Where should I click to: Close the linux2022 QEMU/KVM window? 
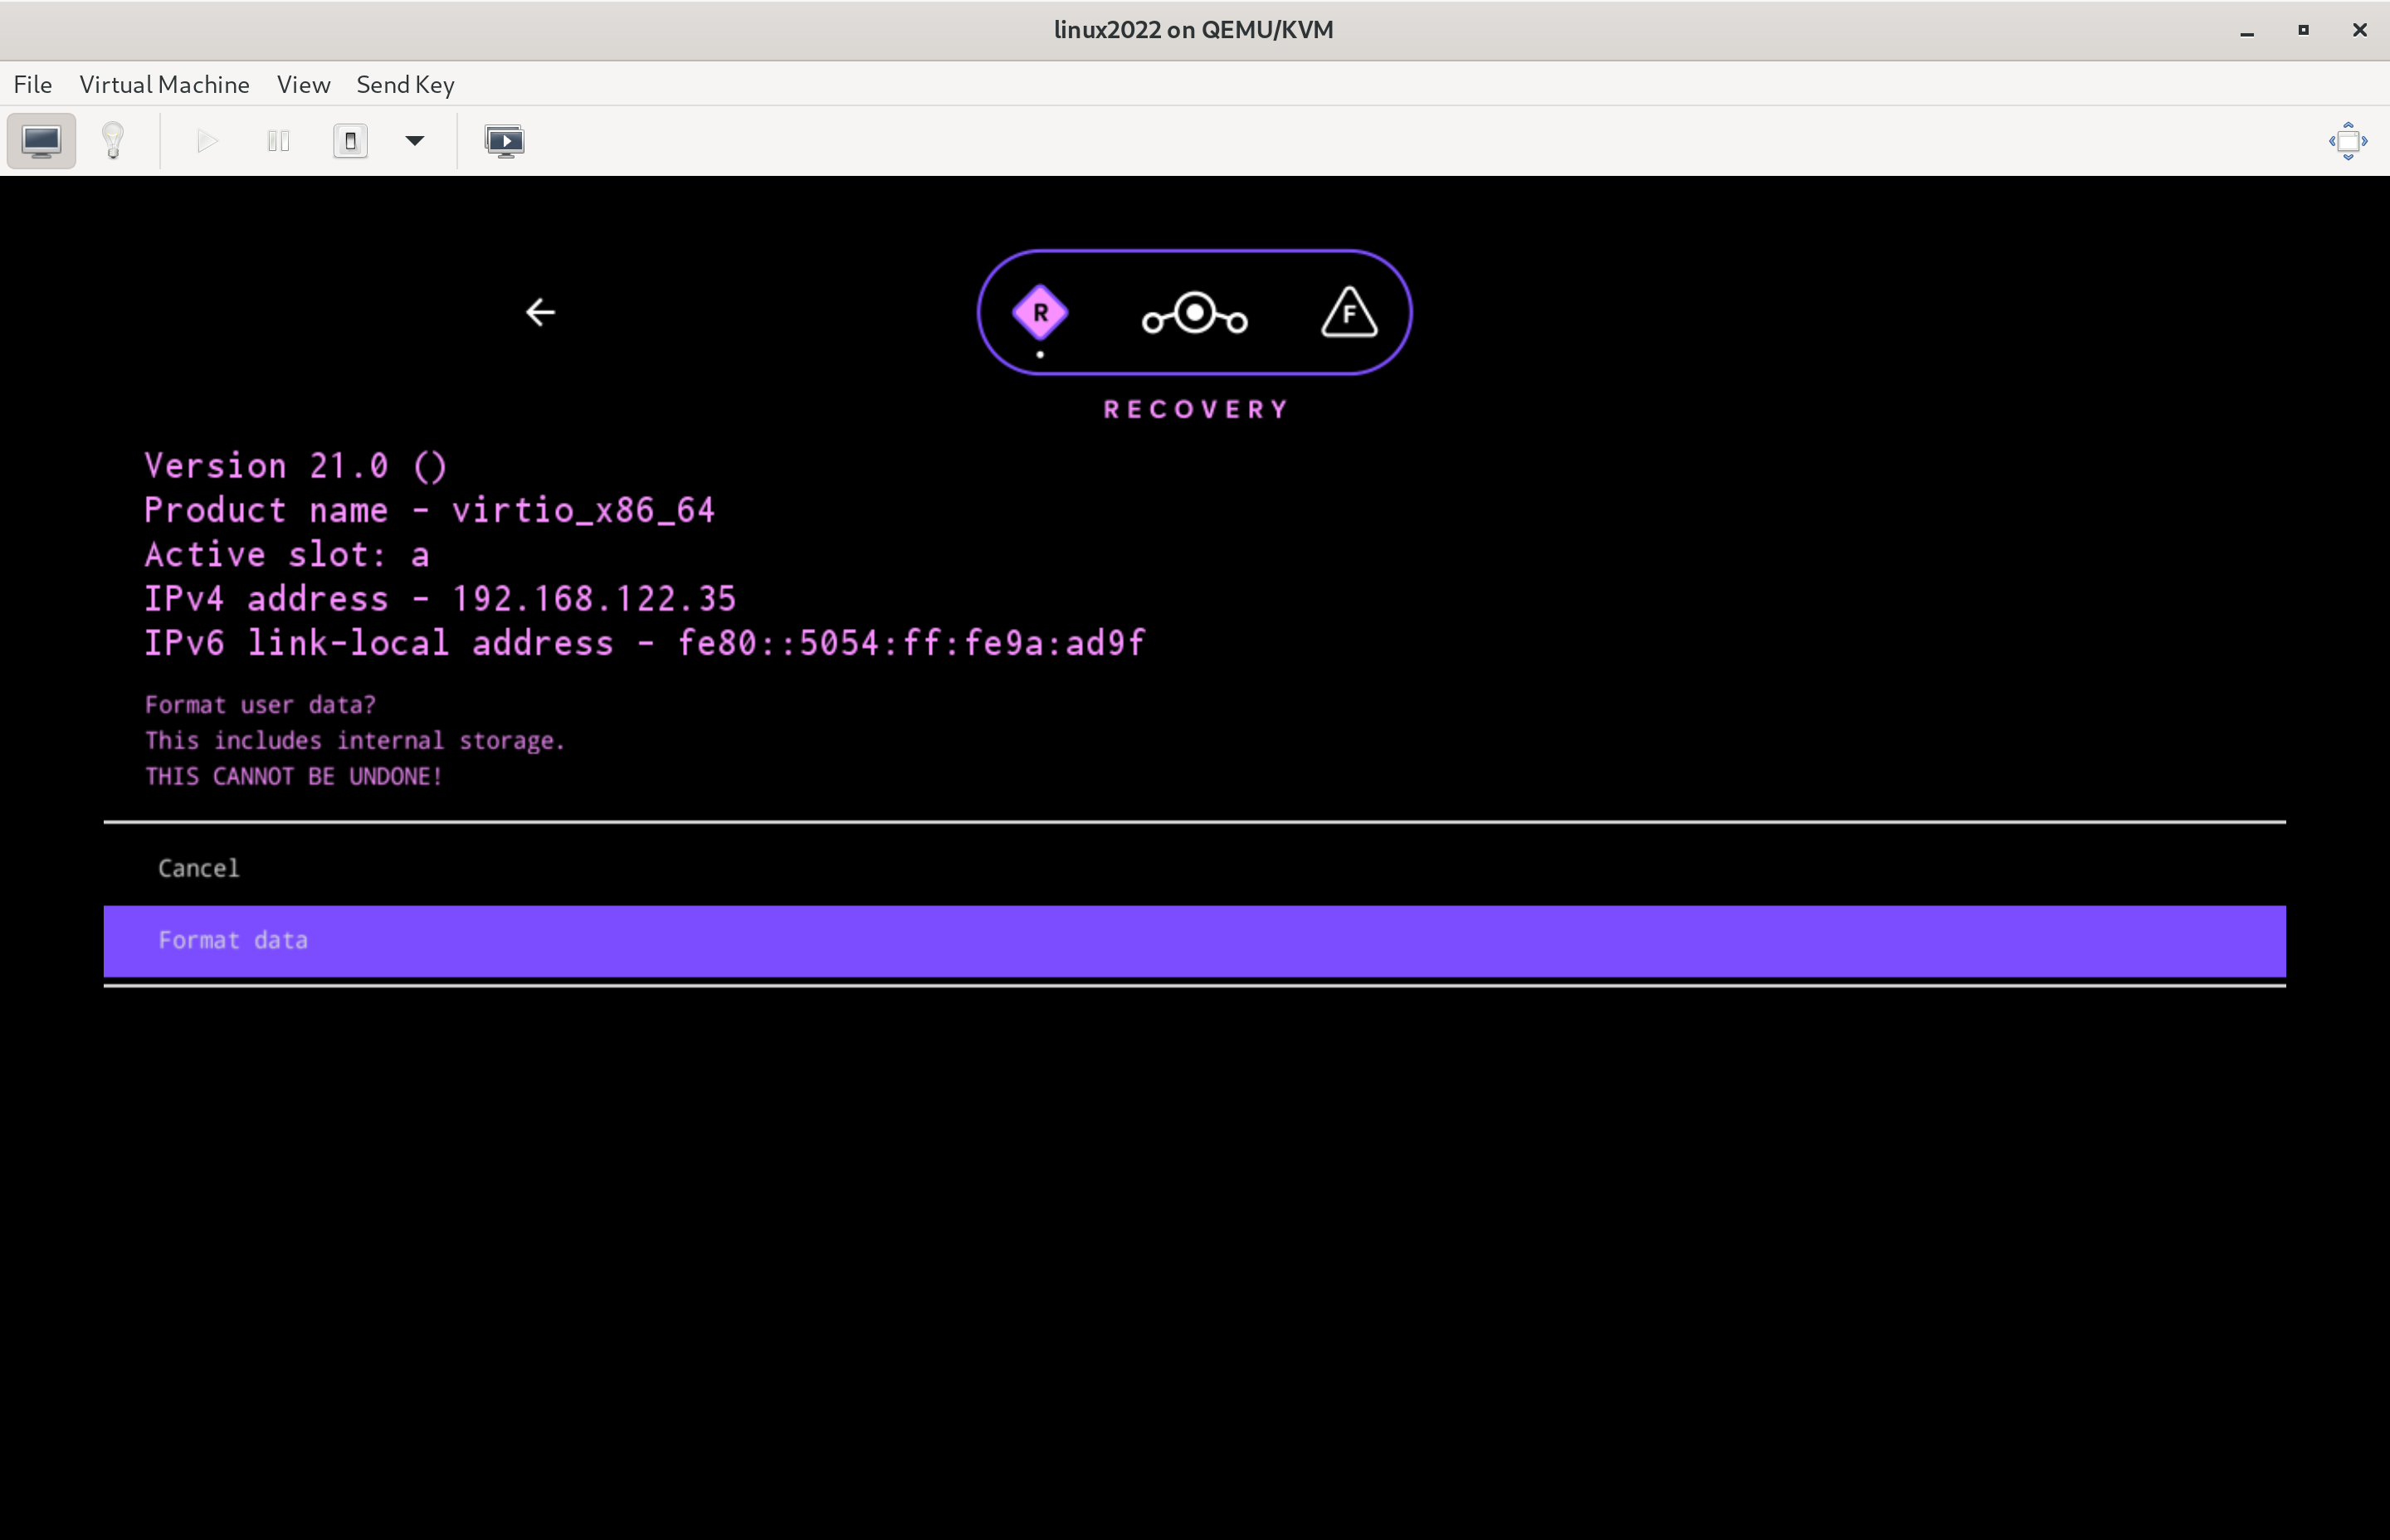click(2359, 30)
